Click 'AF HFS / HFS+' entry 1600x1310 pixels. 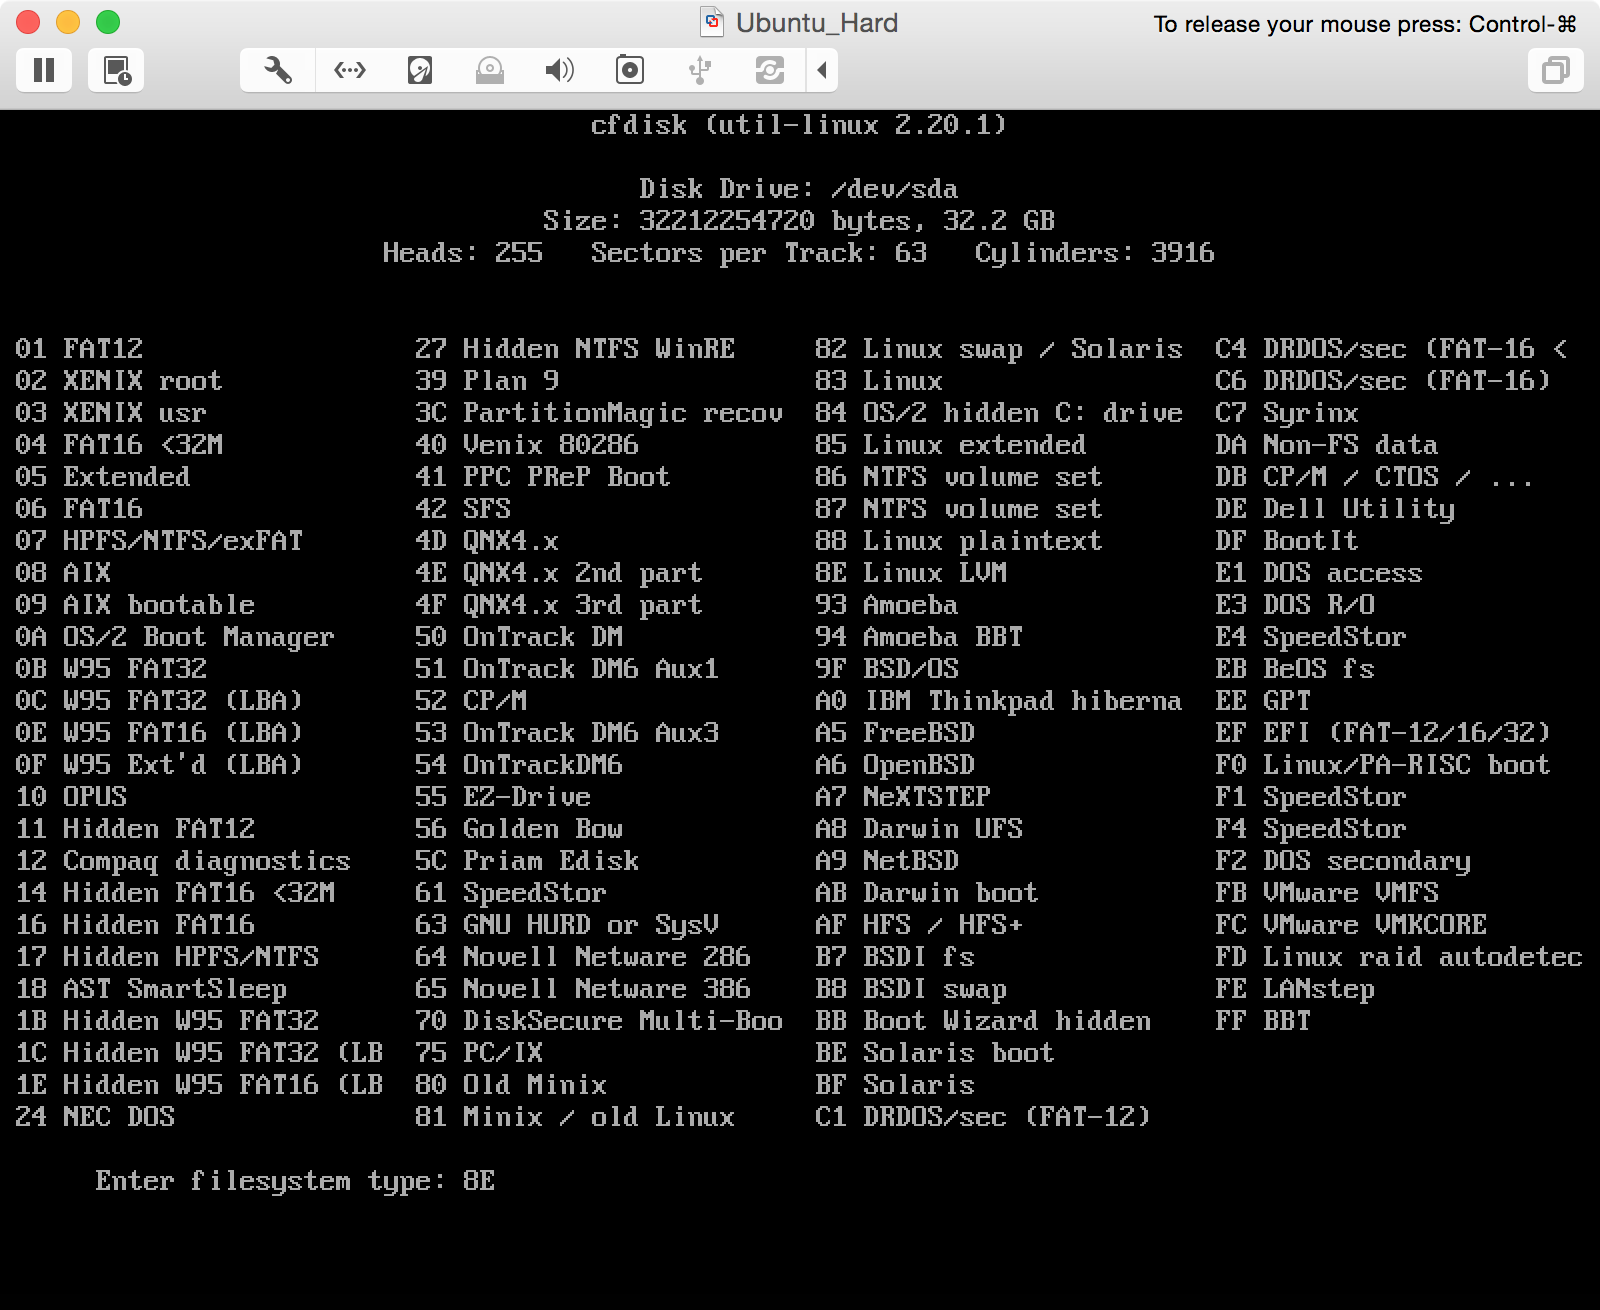point(919,925)
